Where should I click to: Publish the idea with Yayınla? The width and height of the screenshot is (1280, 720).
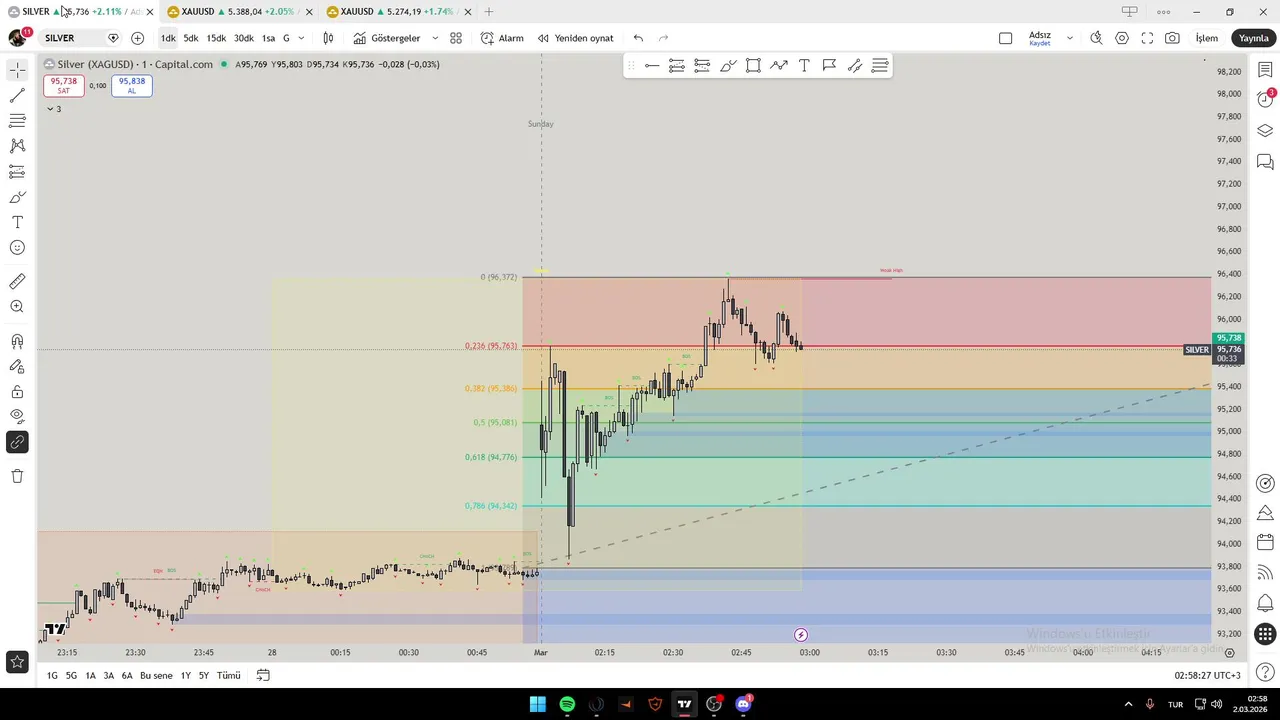1254,38
